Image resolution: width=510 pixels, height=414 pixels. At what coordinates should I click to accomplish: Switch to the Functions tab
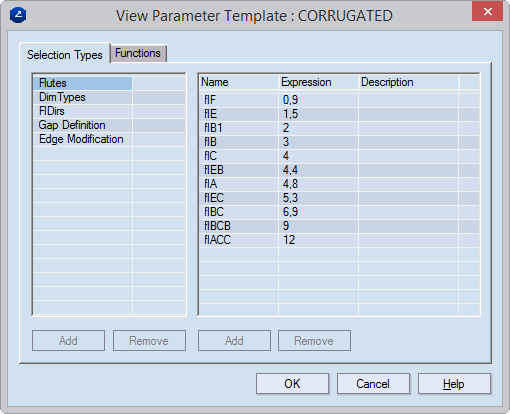138,53
